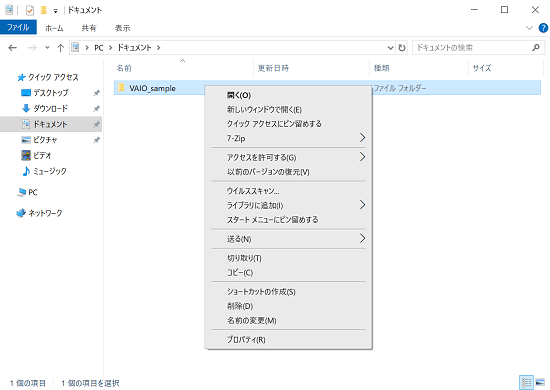The image size is (550, 390).
Task: Sort by the 種類 column header
Action: click(419, 68)
